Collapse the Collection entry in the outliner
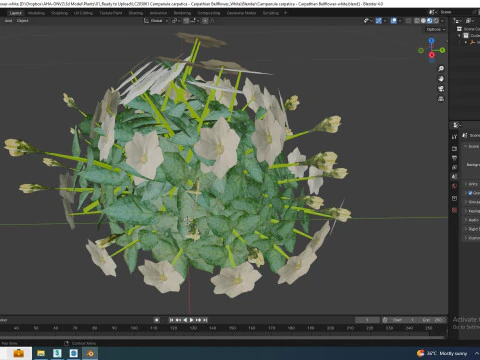The image size is (480, 360). 460,36
